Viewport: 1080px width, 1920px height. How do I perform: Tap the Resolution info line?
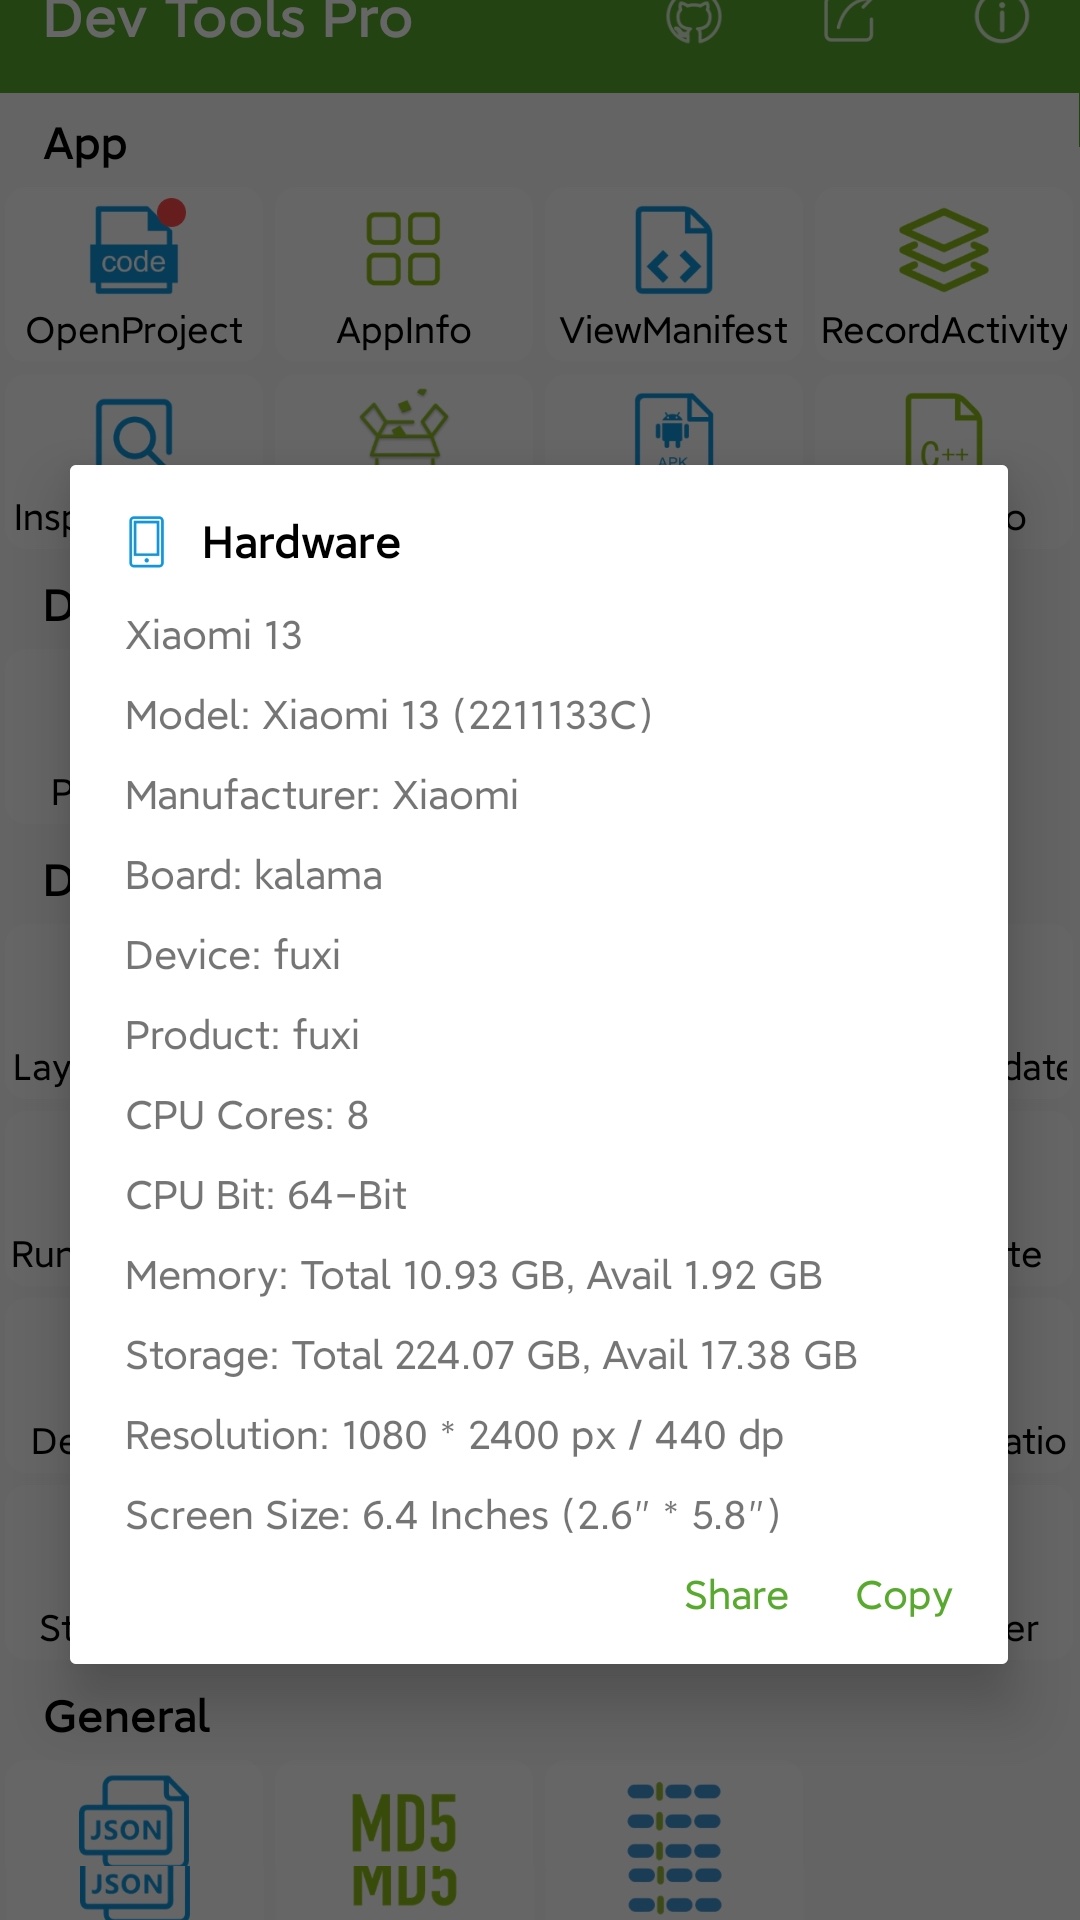pyautogui.click(x=454, y=1436)
